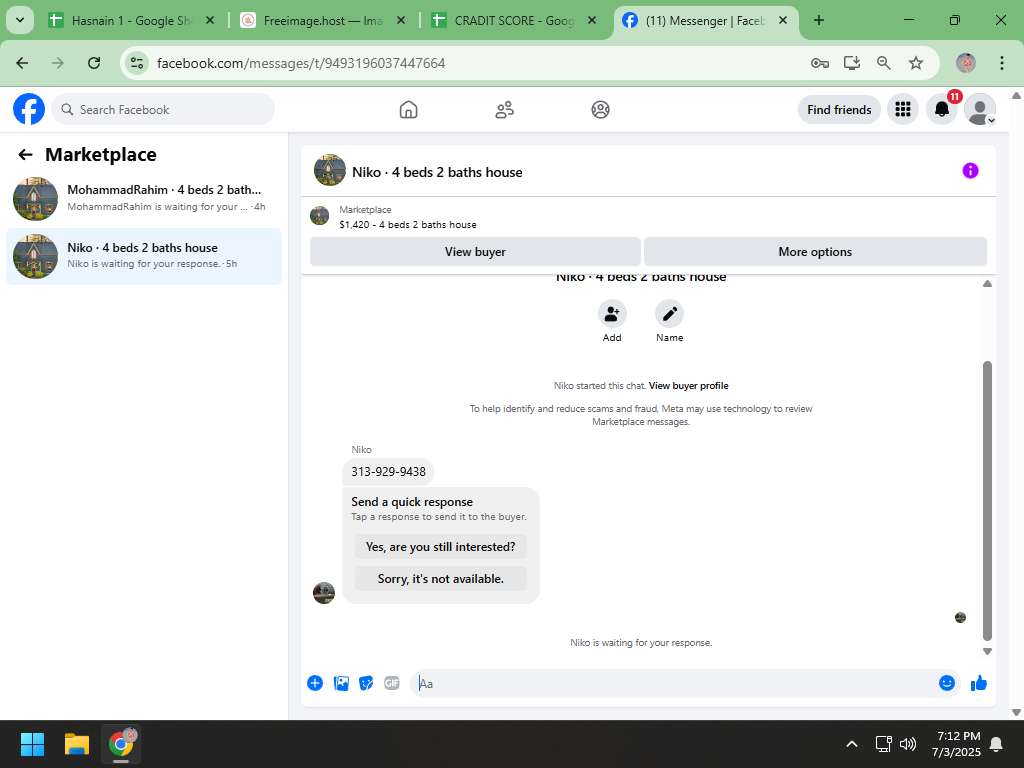1024x768 pixels.
Task: Open the Windows Start menu
Action: point(32,744)
